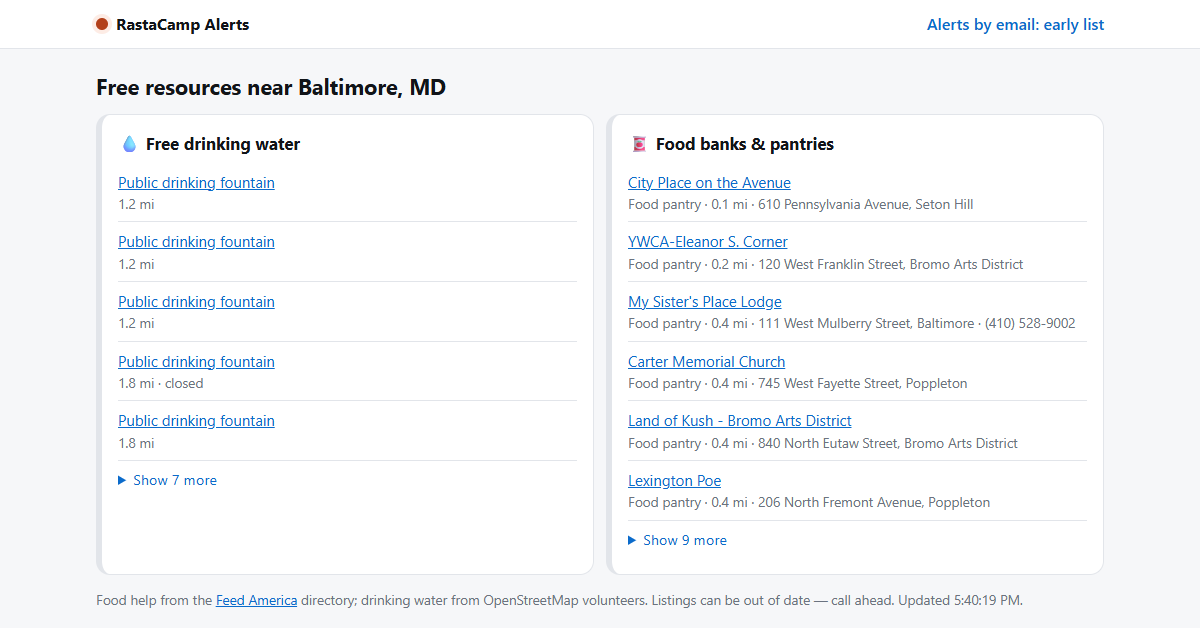Viewport: 1200px width, 628px height.
Task: Open City Place on the Avenue
Action: coord(709,183)
